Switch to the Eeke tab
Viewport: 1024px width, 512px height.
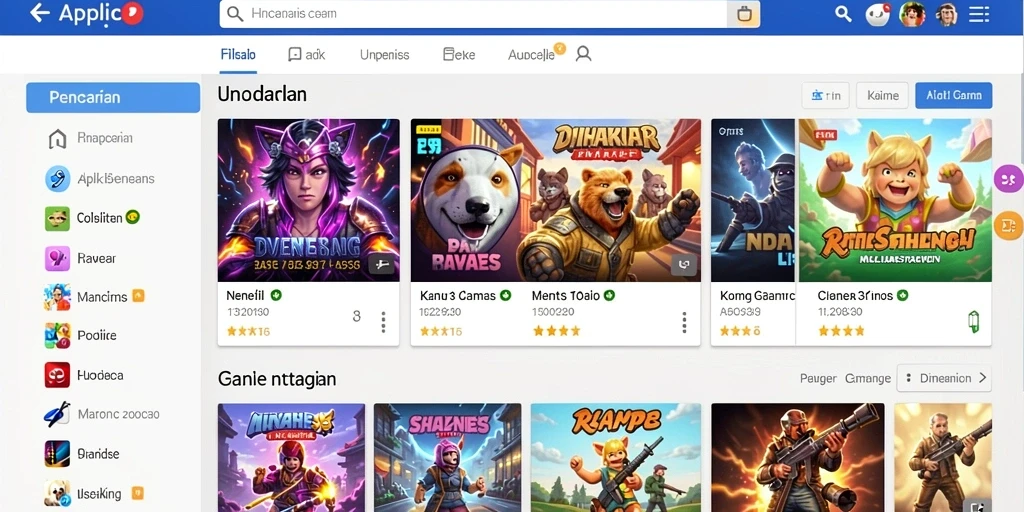459,55
